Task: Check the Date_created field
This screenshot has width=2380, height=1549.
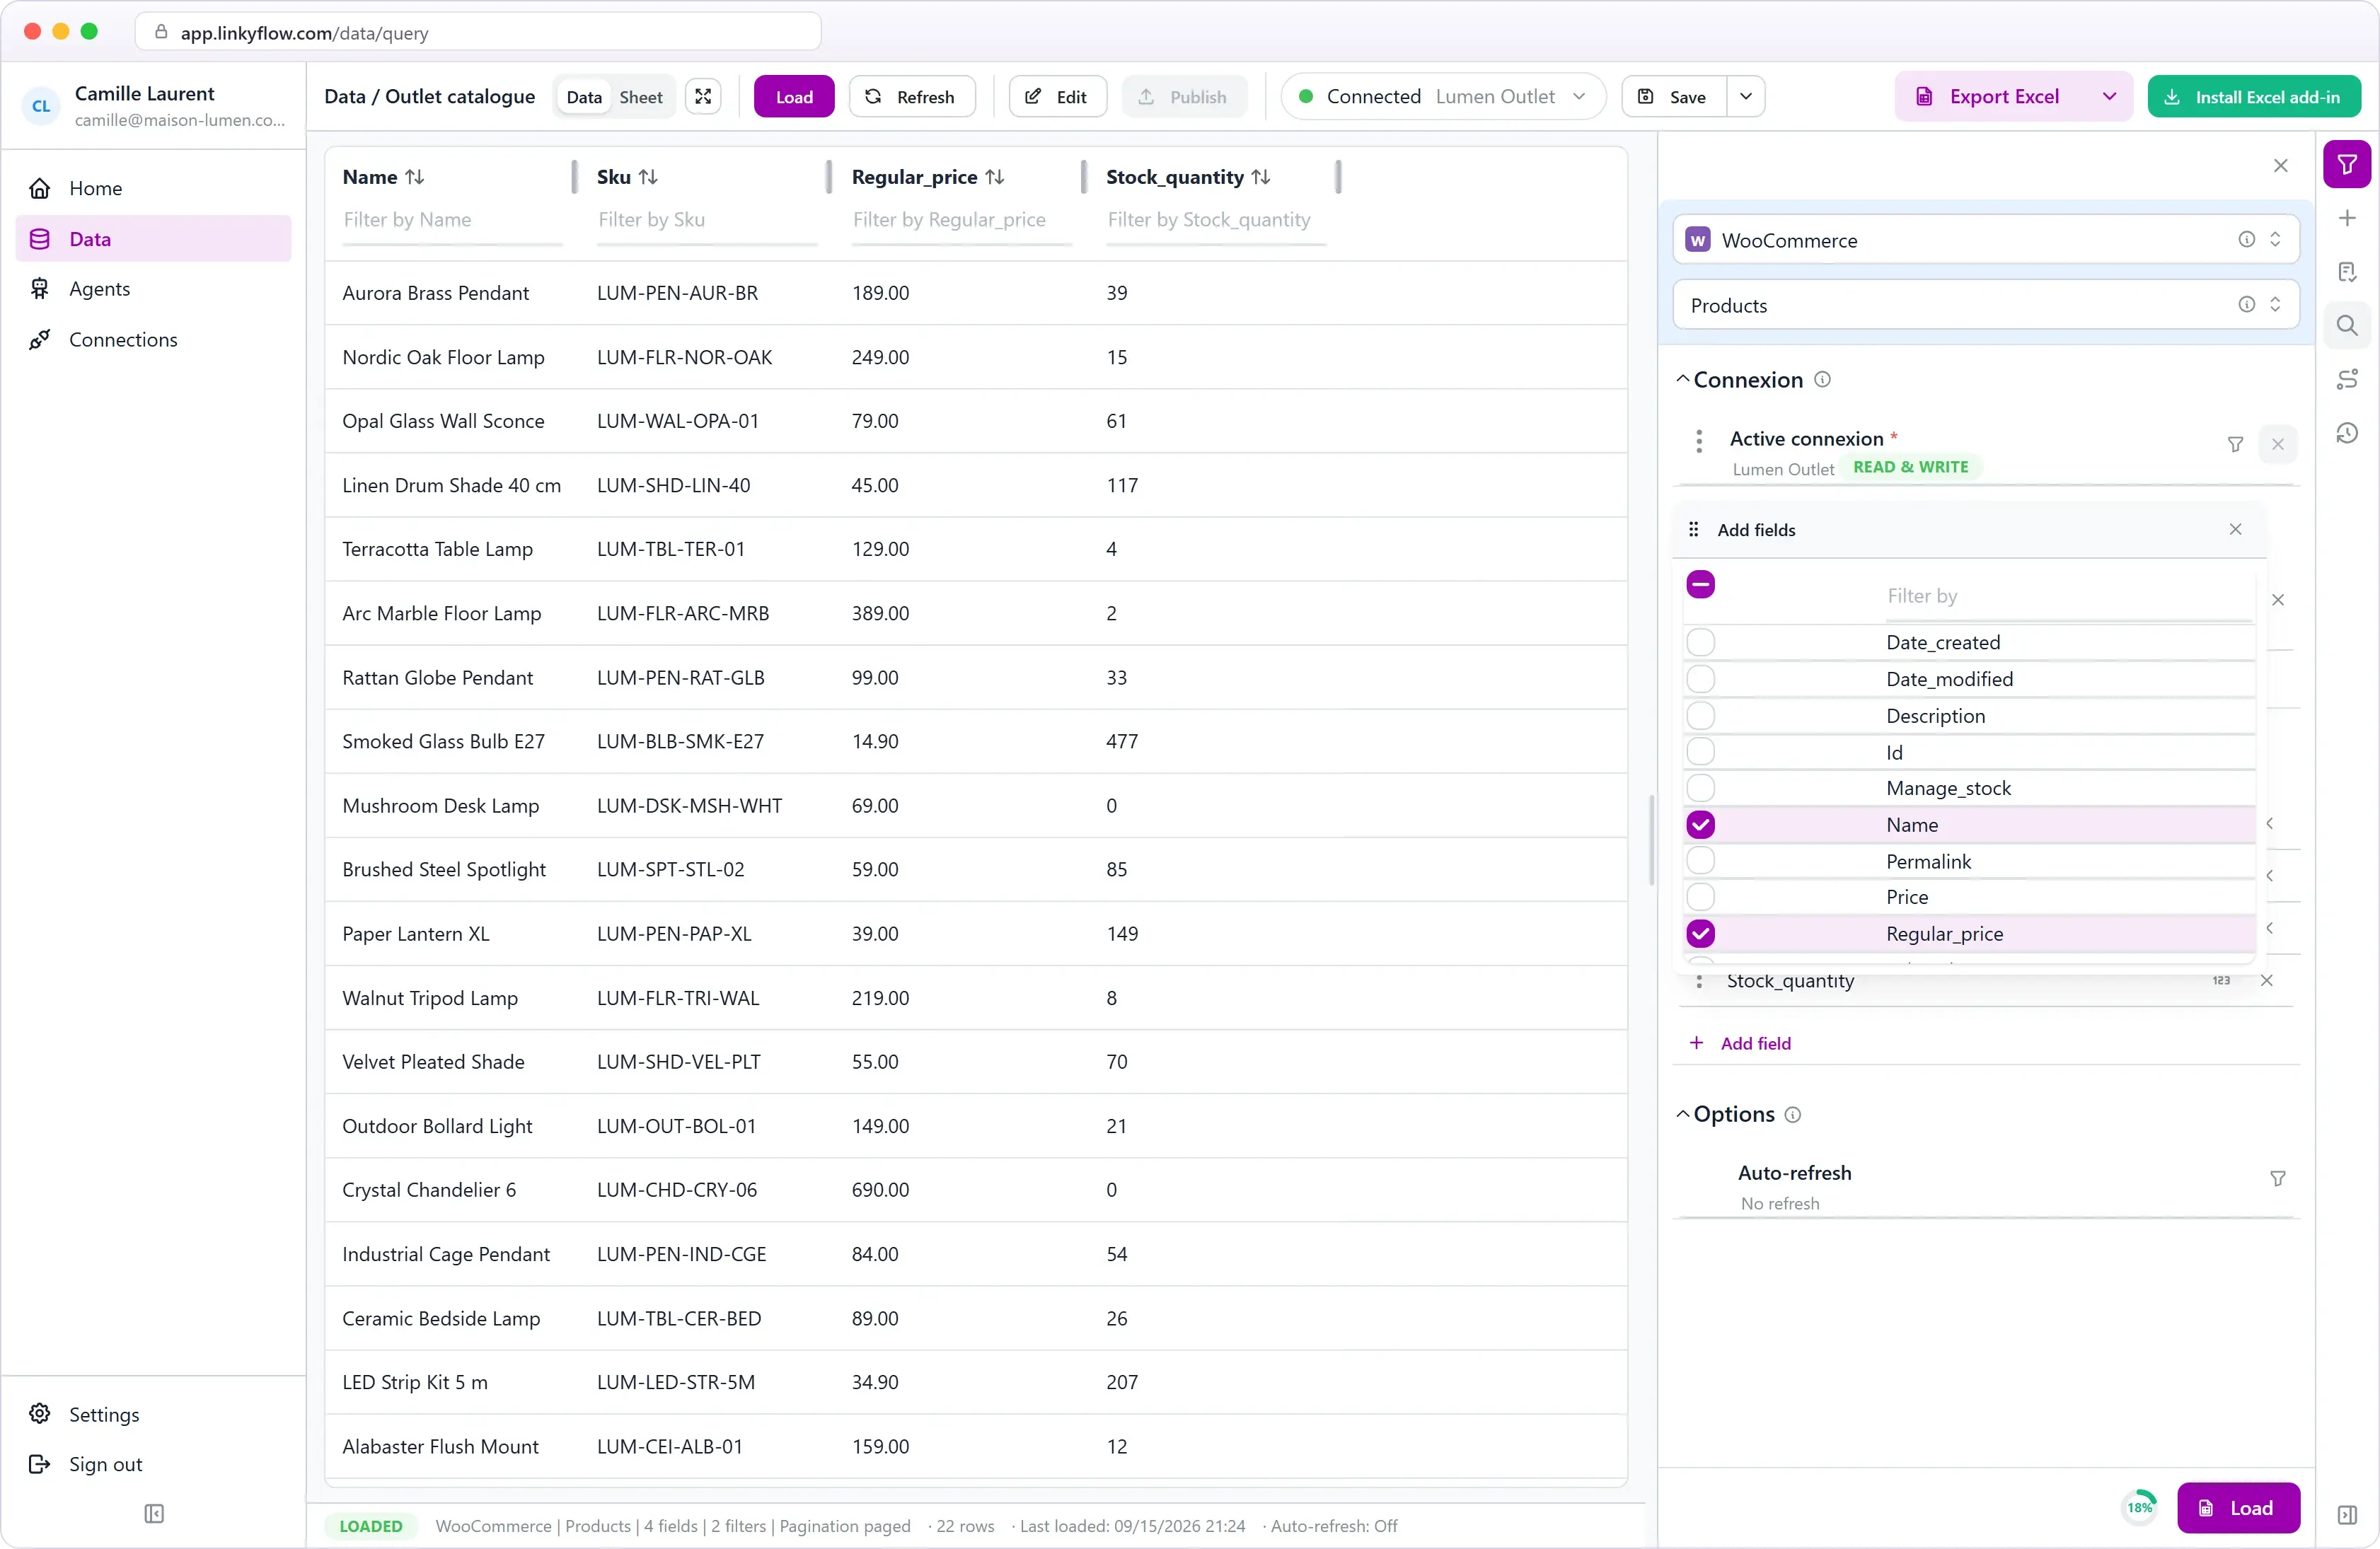Action: pos(1700,642)
